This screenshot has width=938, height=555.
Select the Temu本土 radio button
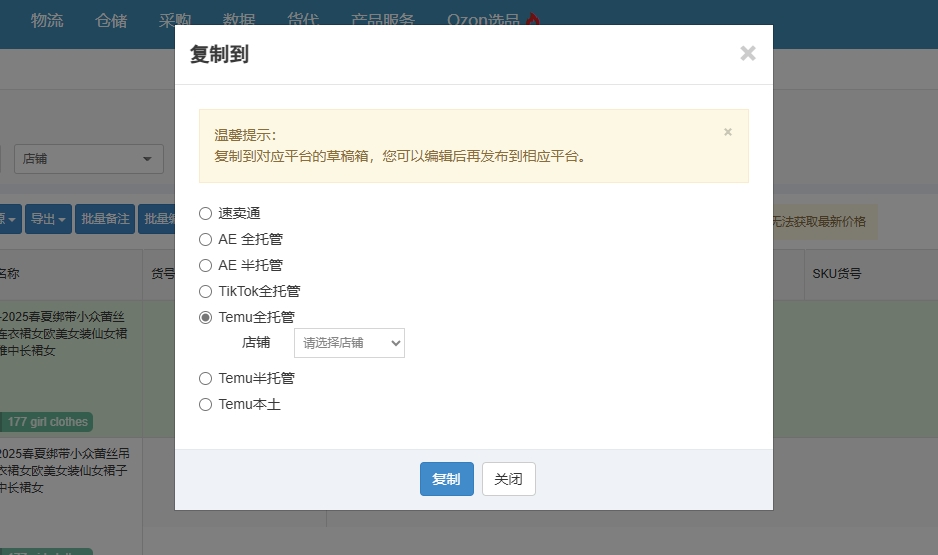tap(206, 404)
